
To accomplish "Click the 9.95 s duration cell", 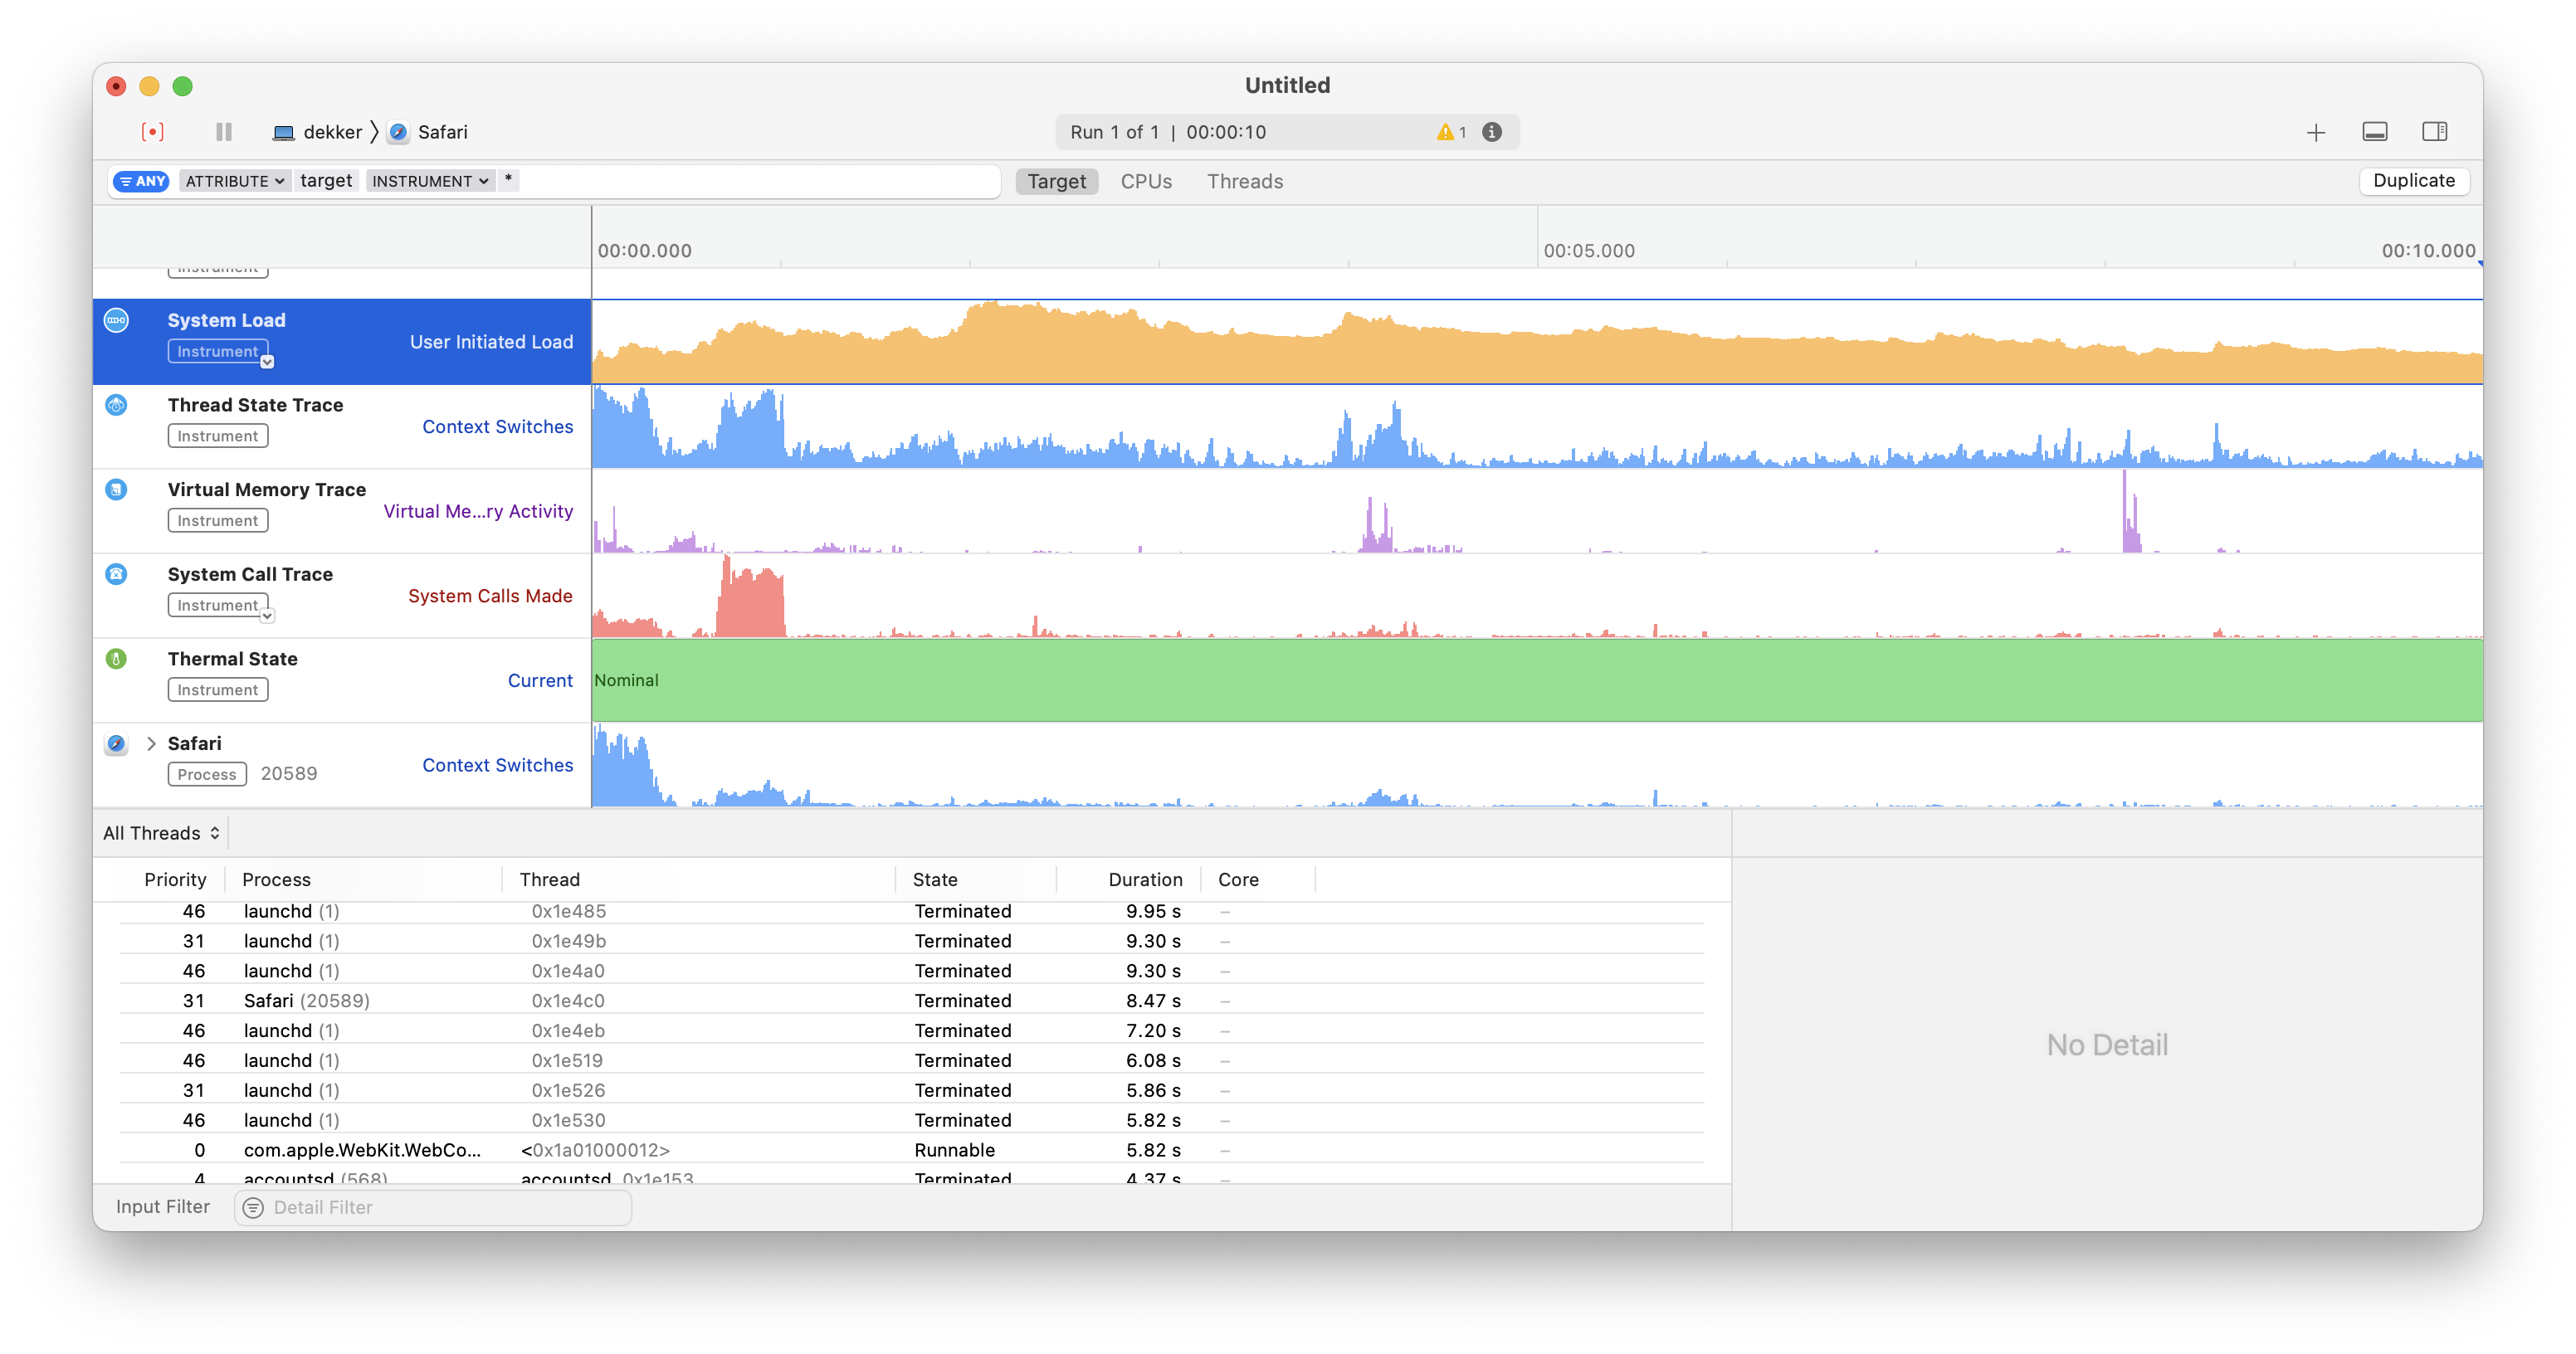I will (x=1153, y=911).
